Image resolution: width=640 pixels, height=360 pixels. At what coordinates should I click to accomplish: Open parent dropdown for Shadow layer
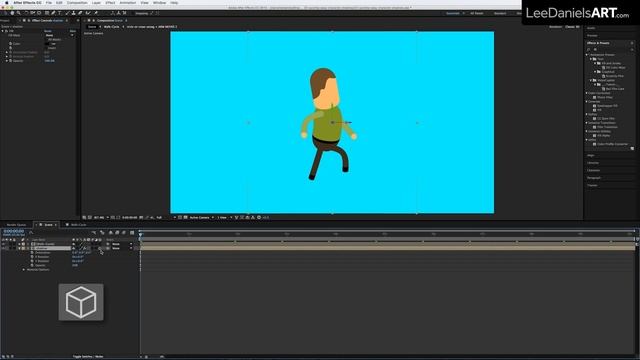click(x=122, y=248)
